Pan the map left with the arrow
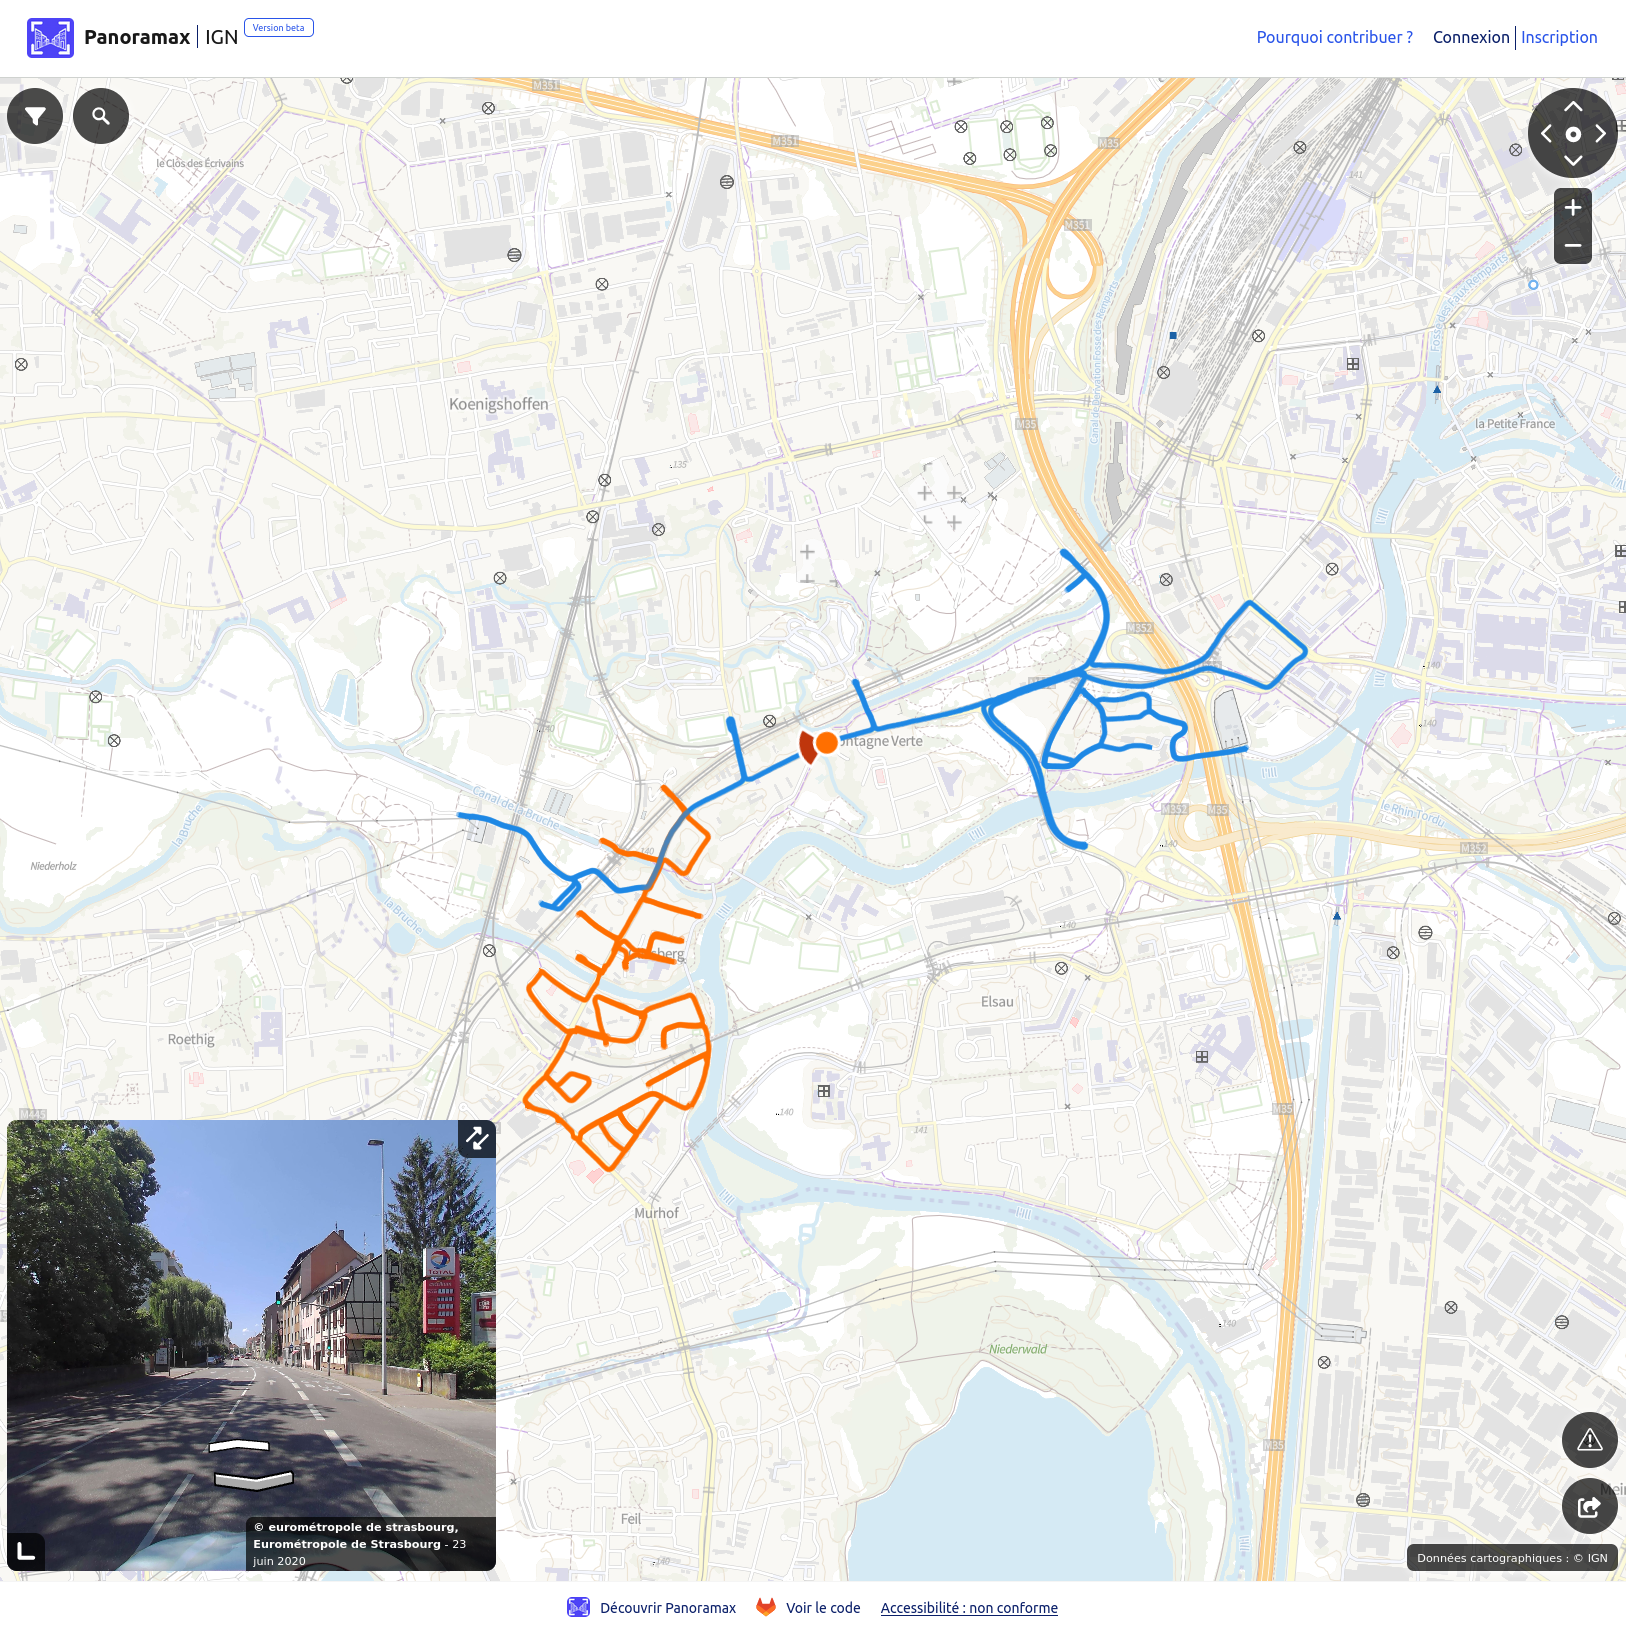Viewport: 1626px width, 1626px height. click(x=1546, y=133)
